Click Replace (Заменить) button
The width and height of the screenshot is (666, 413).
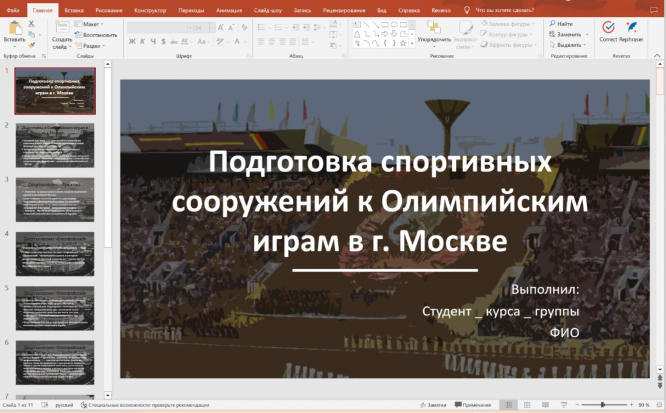(569, 34)
